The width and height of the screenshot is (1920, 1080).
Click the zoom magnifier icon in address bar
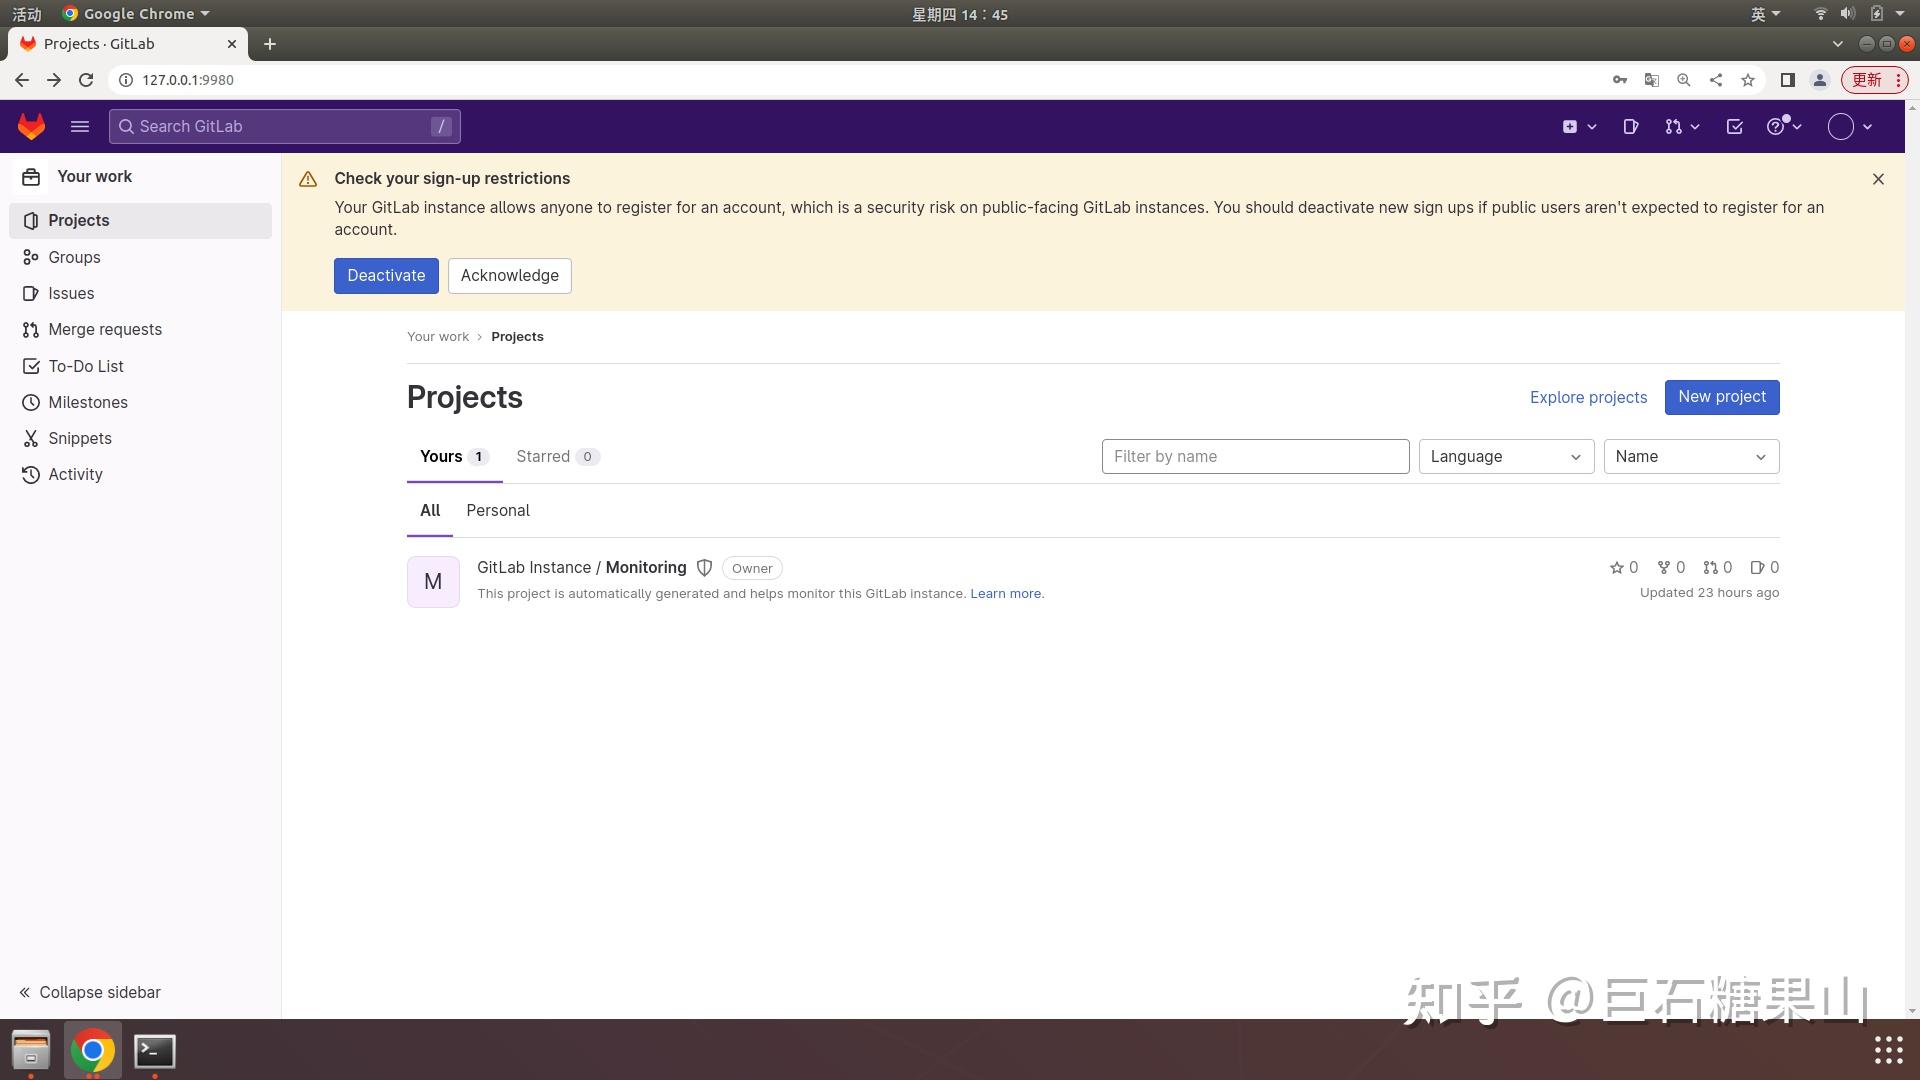(1684, 80)
